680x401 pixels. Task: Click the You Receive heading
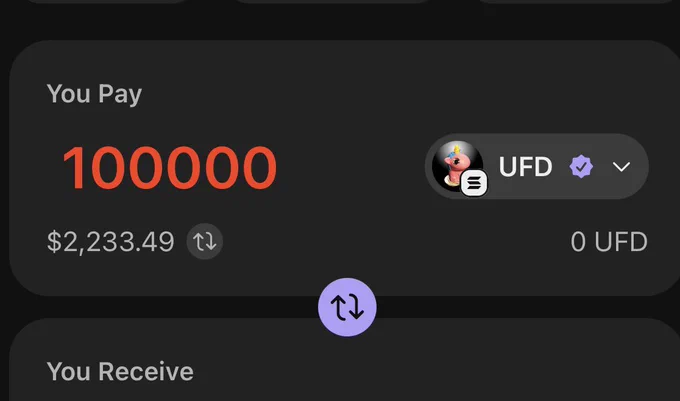click(120, 372)
